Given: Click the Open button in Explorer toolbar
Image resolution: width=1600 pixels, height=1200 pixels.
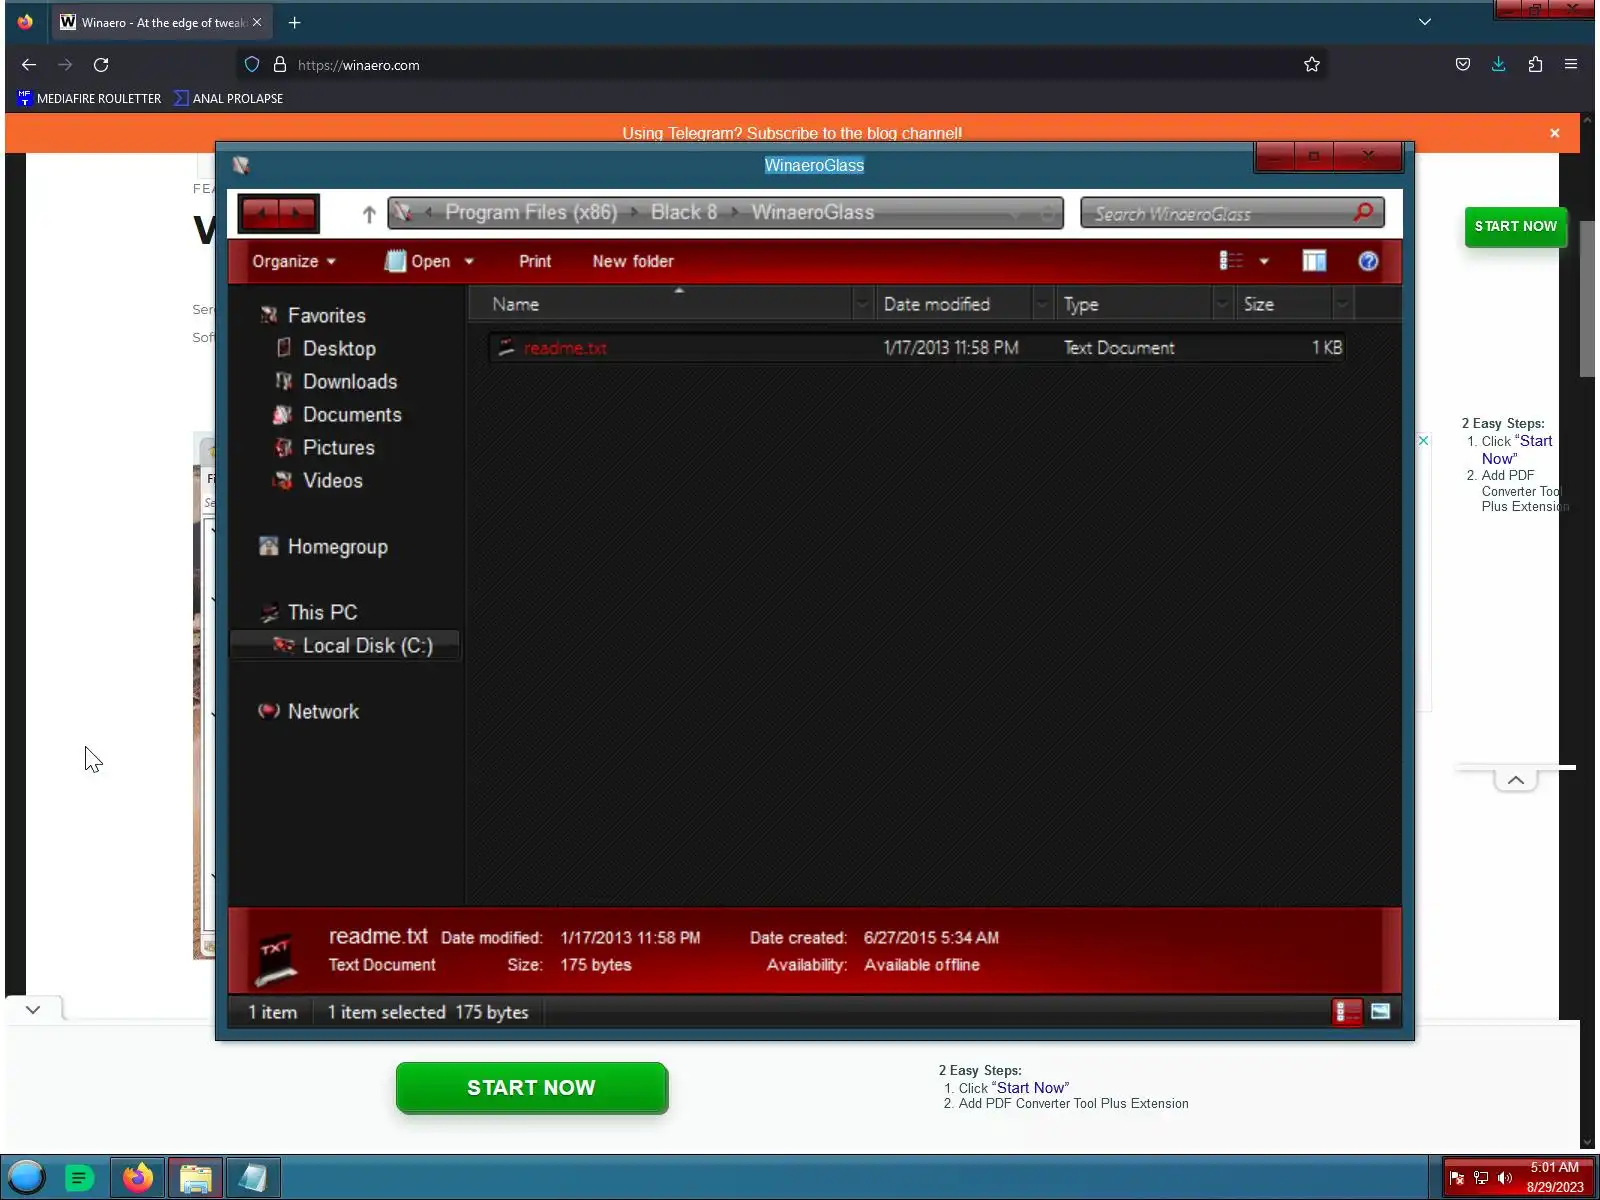Looking at the screenshot, I should click(418, 261).
